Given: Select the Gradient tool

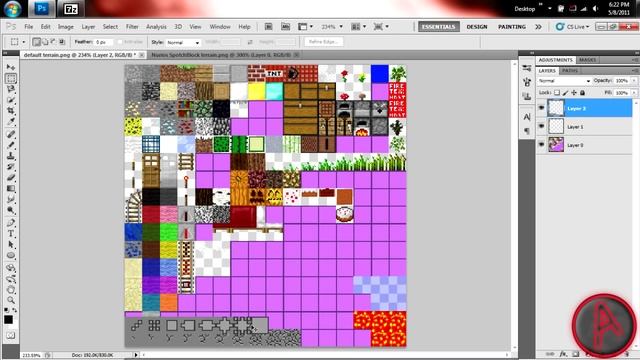Looking at the screenshot, I should point(11,189).
